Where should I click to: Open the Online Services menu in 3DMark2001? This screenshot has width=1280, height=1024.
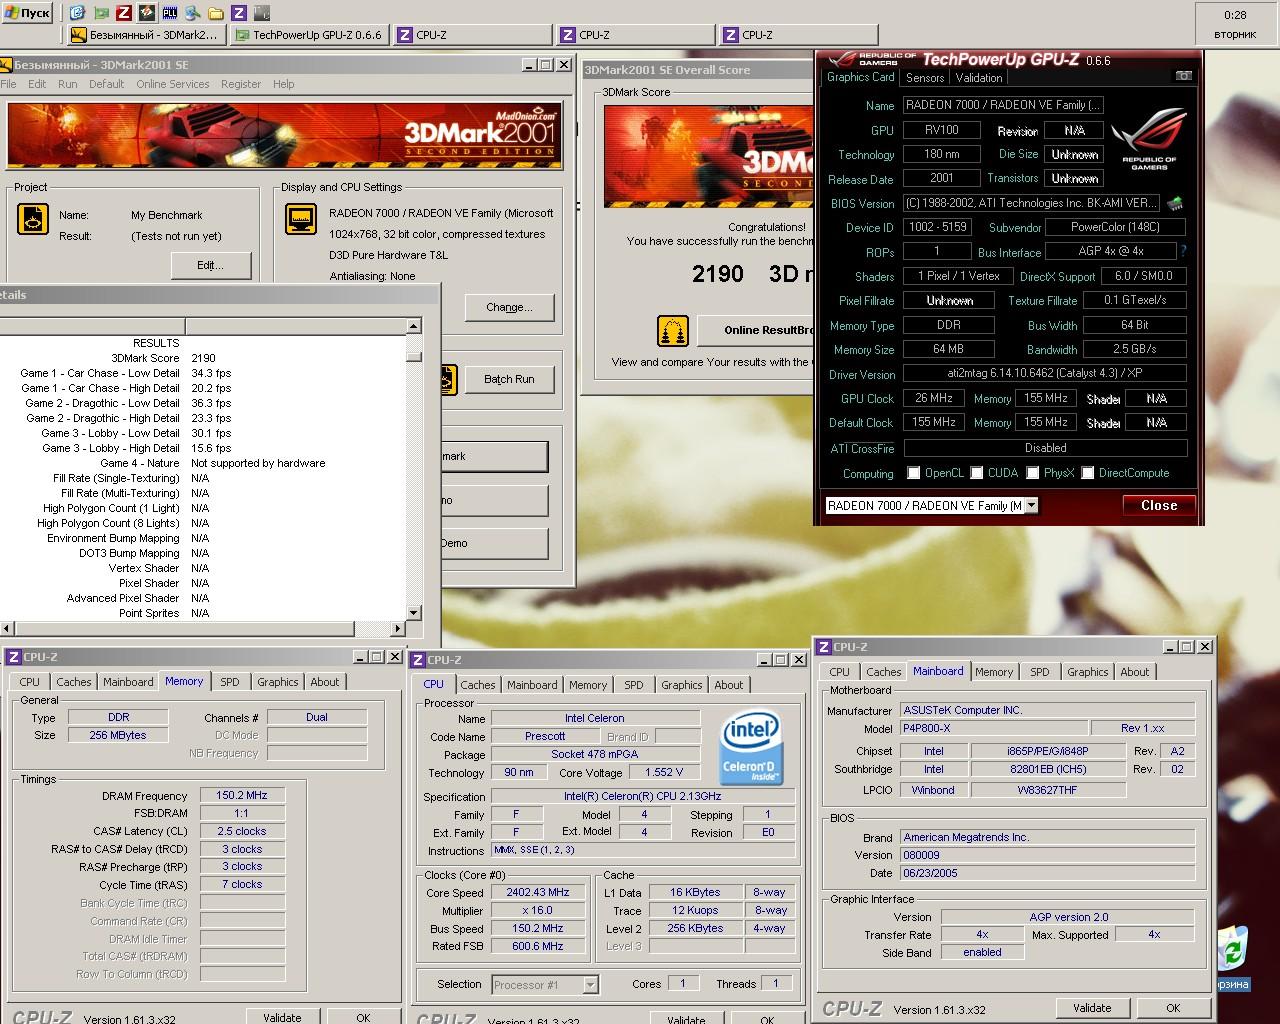[x=173, y=84]
